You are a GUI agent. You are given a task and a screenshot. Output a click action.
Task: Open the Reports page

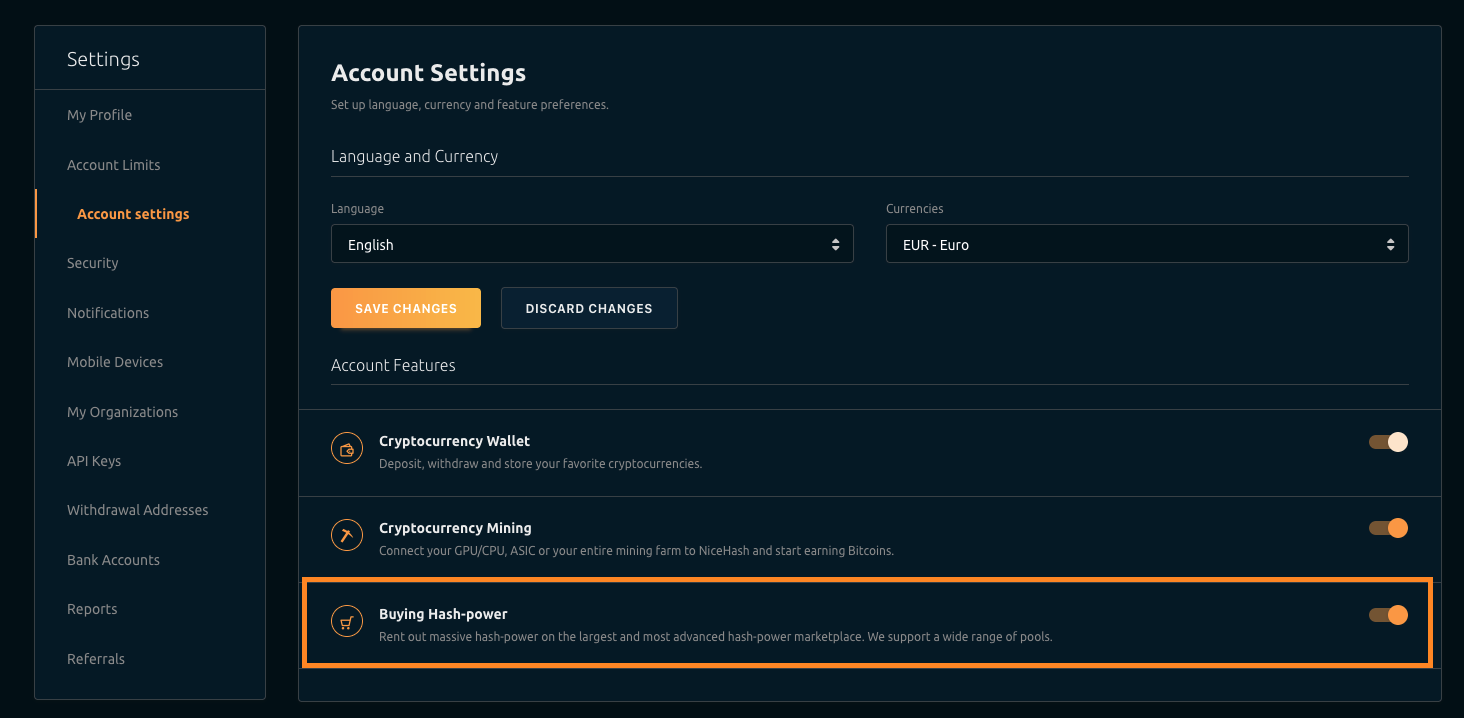pos(92,609)
